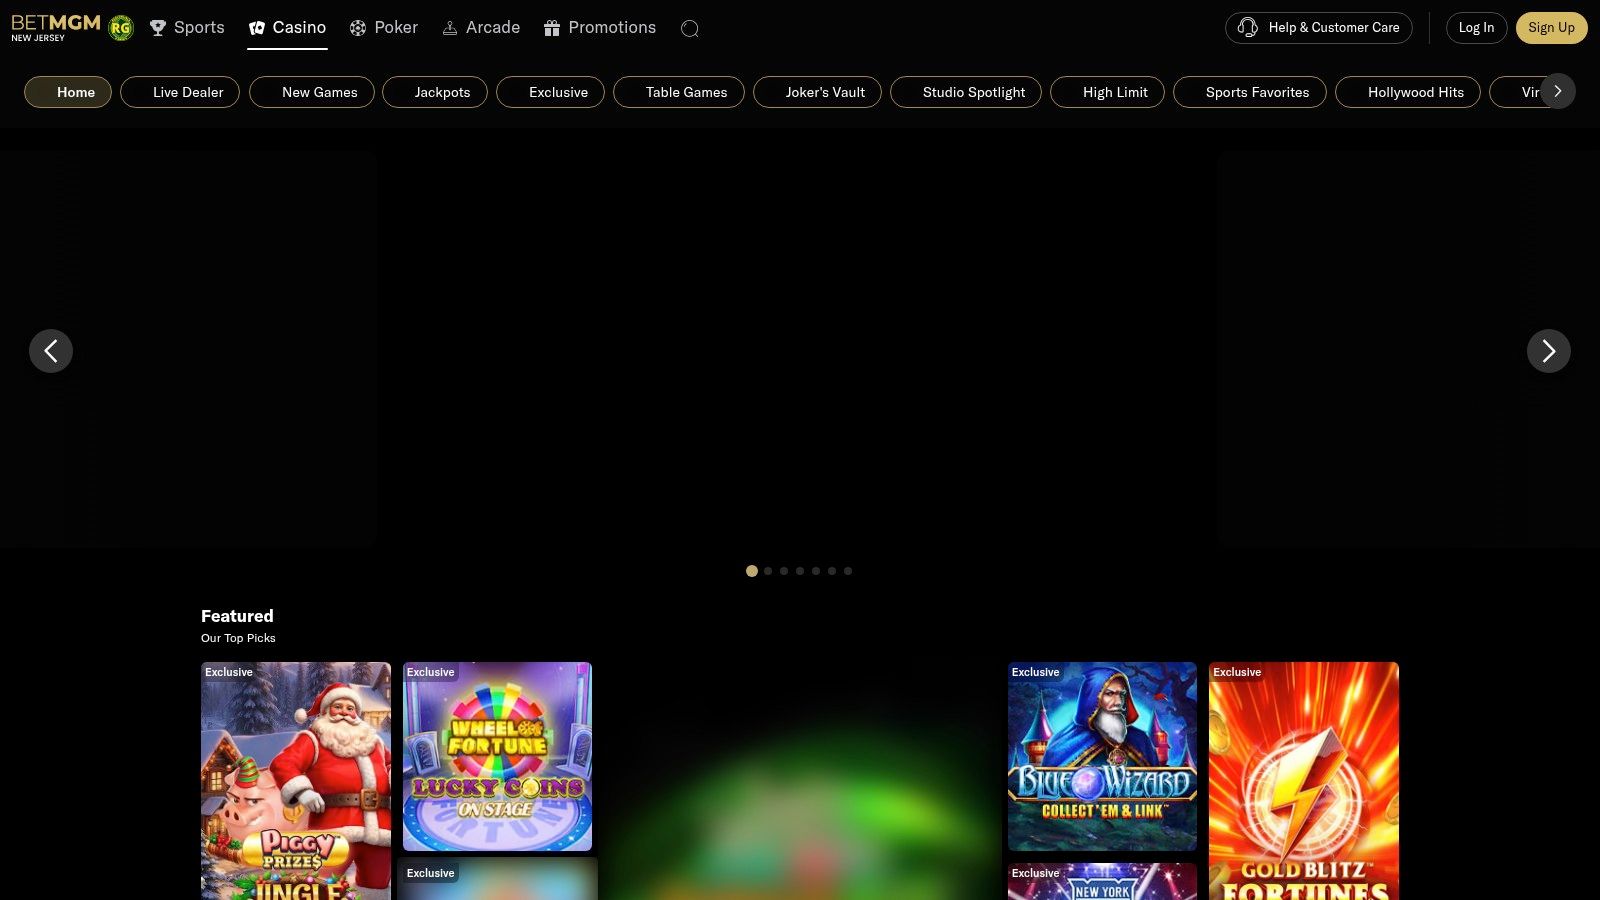
Task: Browse the Hollywood Hits collection
Action: (x=1407, y=92)
